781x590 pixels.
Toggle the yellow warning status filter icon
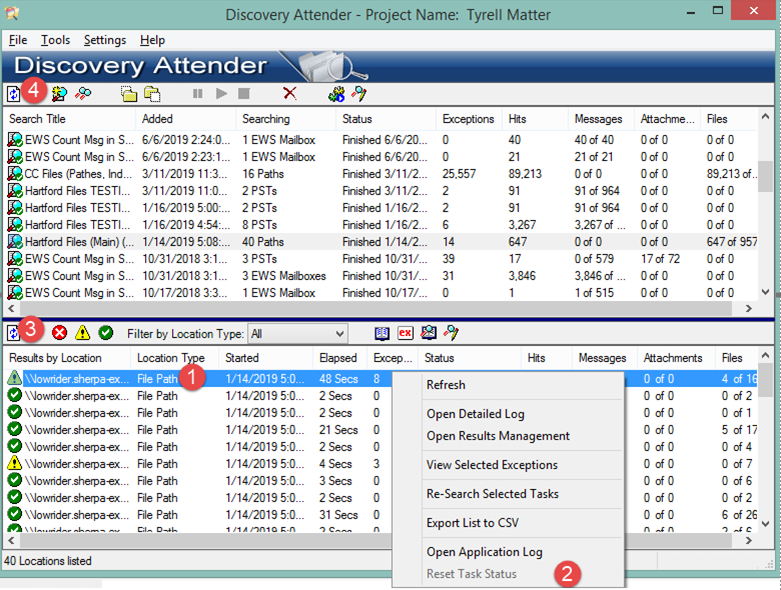tap(83, 333)
